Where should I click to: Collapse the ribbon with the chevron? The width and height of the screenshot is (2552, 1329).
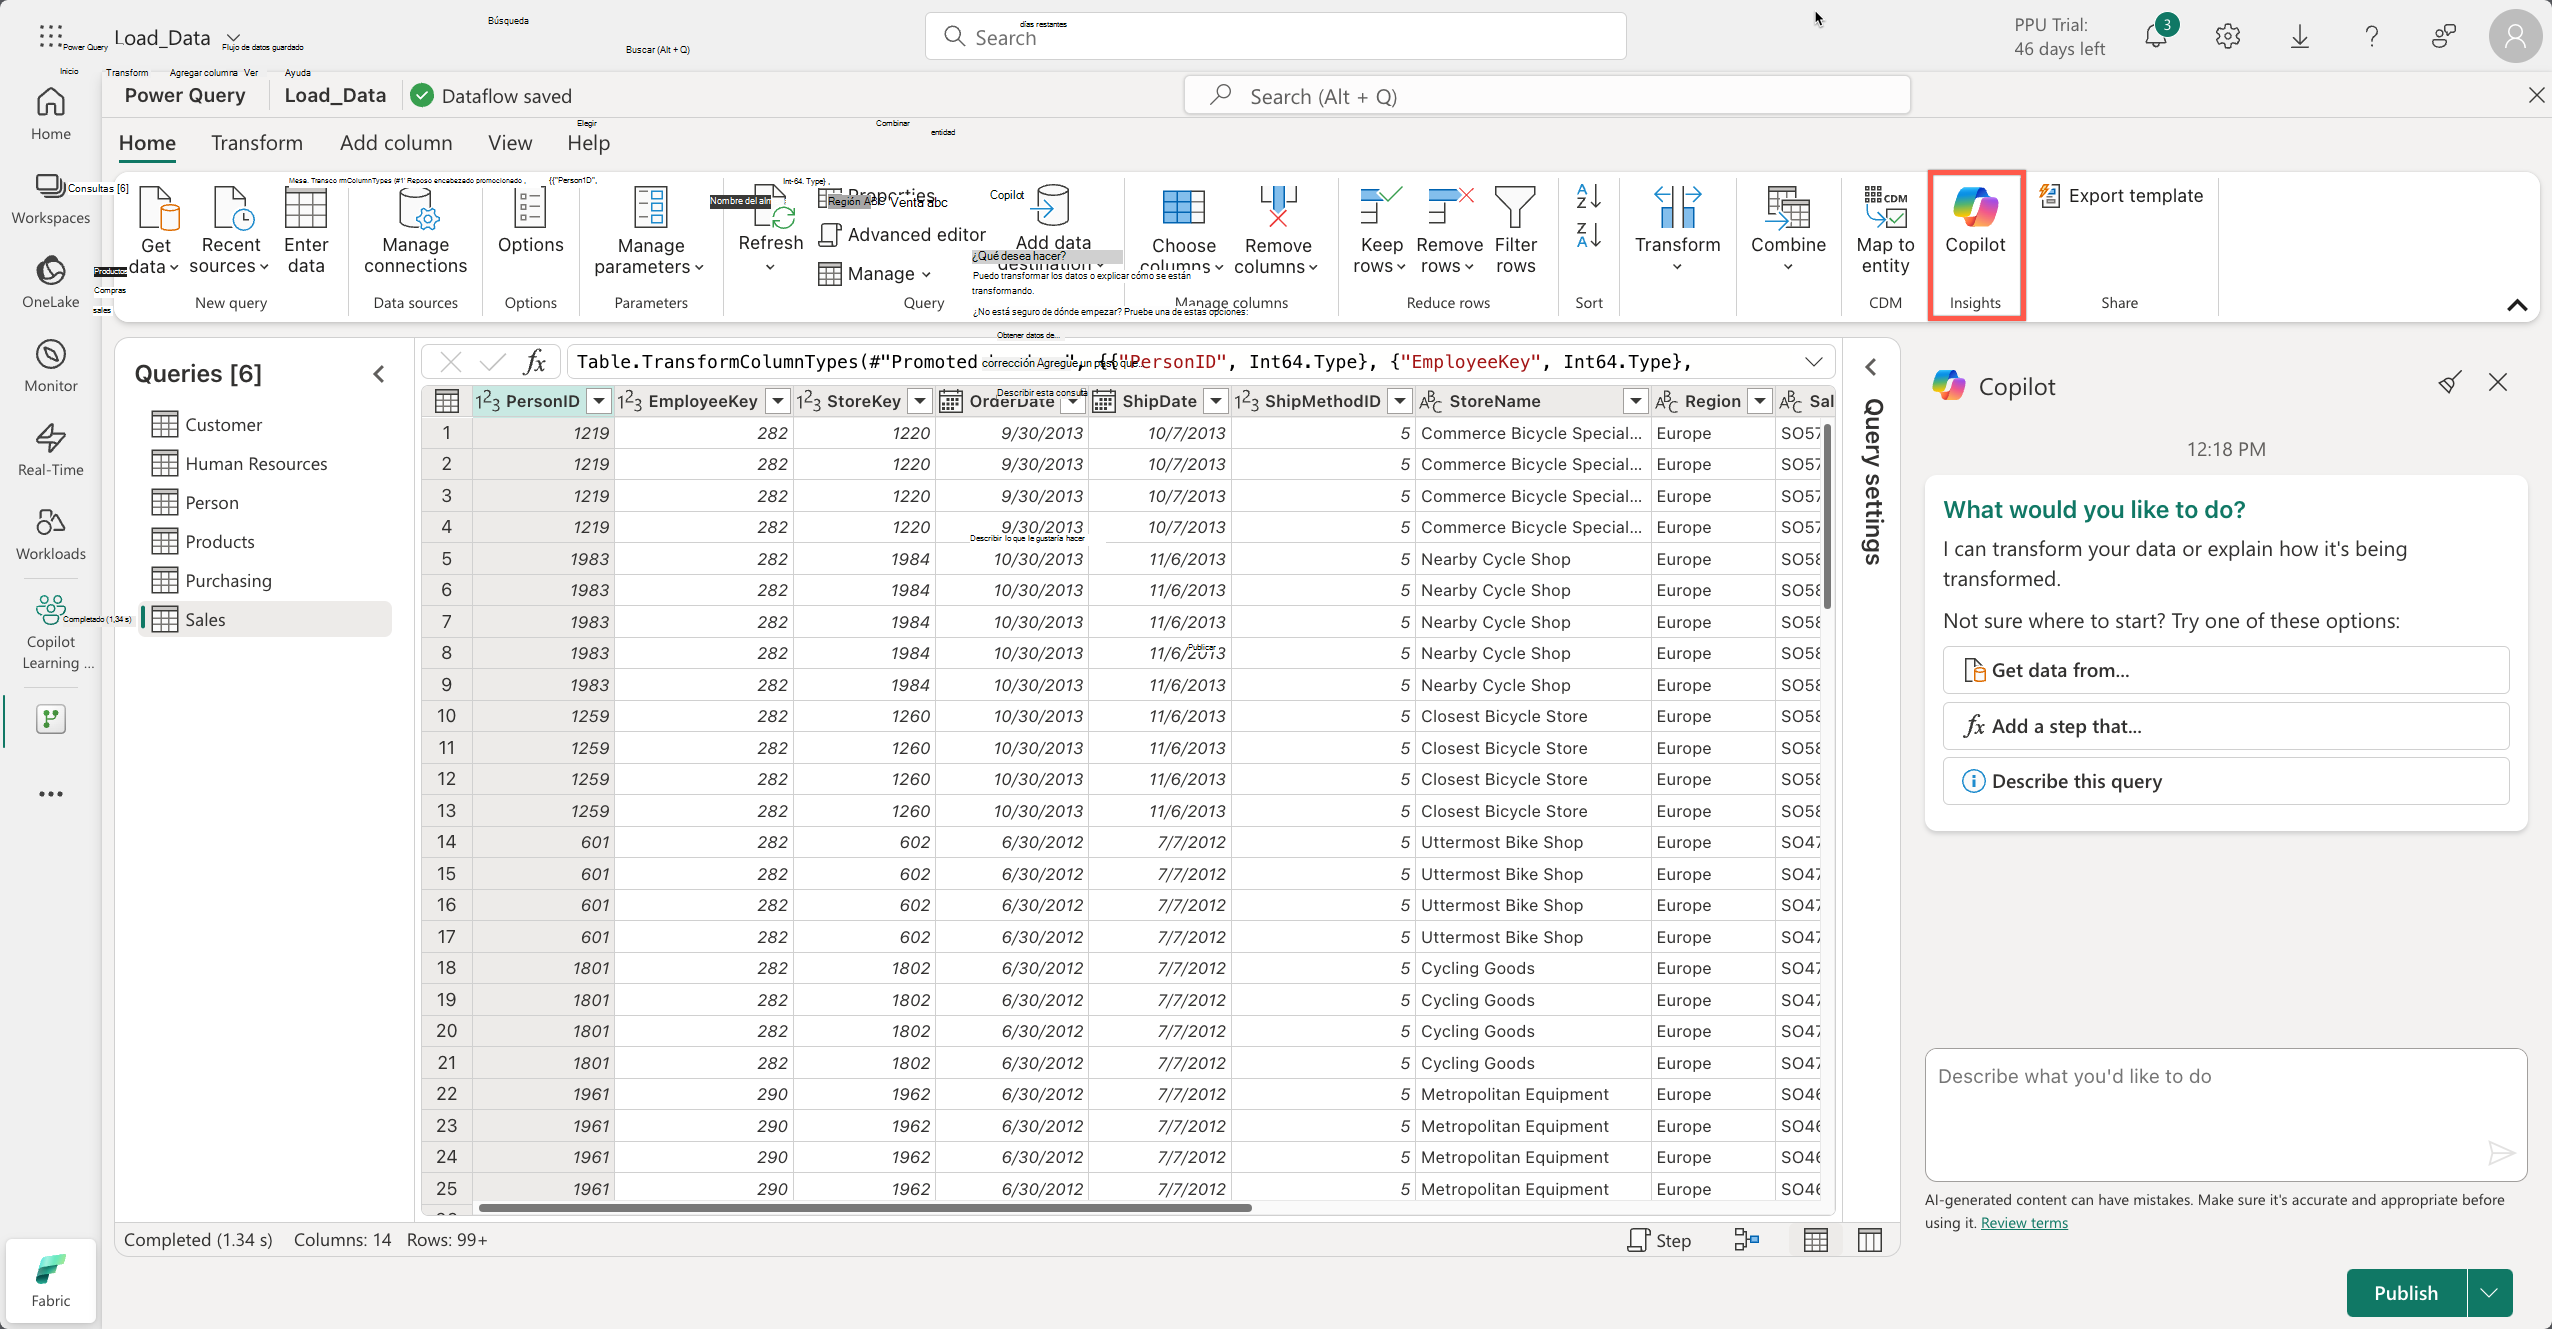click(2517, 305)
